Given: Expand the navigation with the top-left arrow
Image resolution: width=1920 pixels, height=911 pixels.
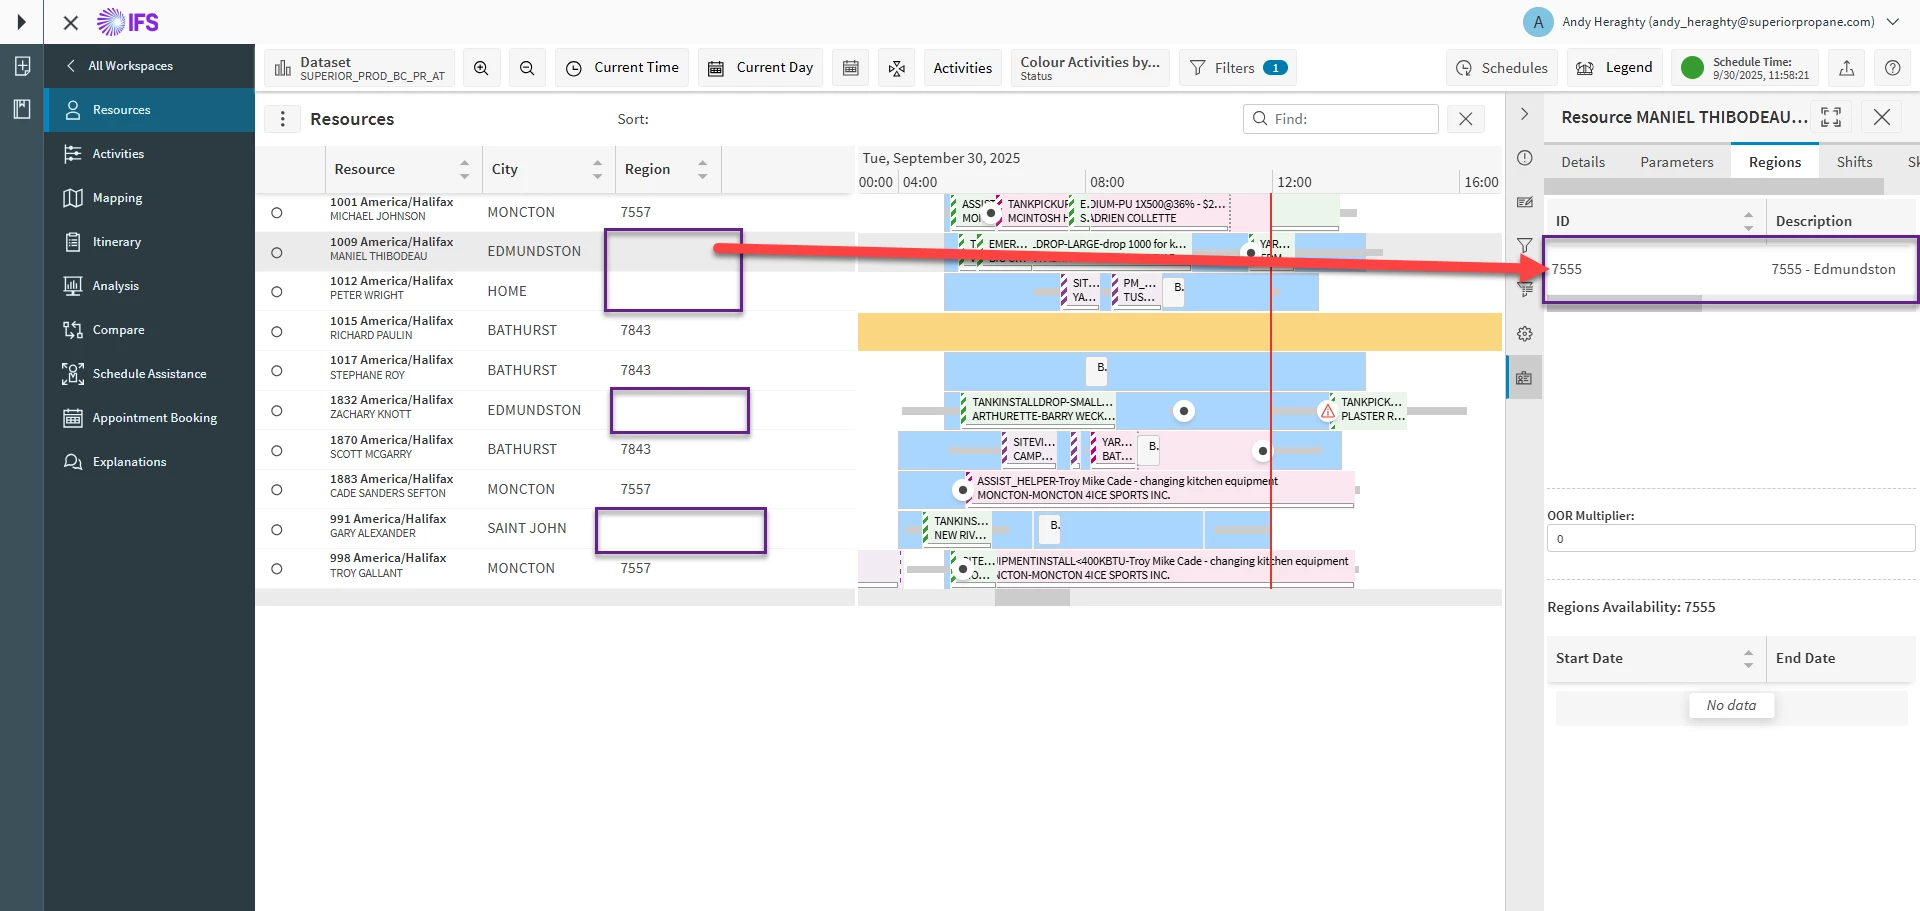Looking at the screenshot, I should [21, 22].
